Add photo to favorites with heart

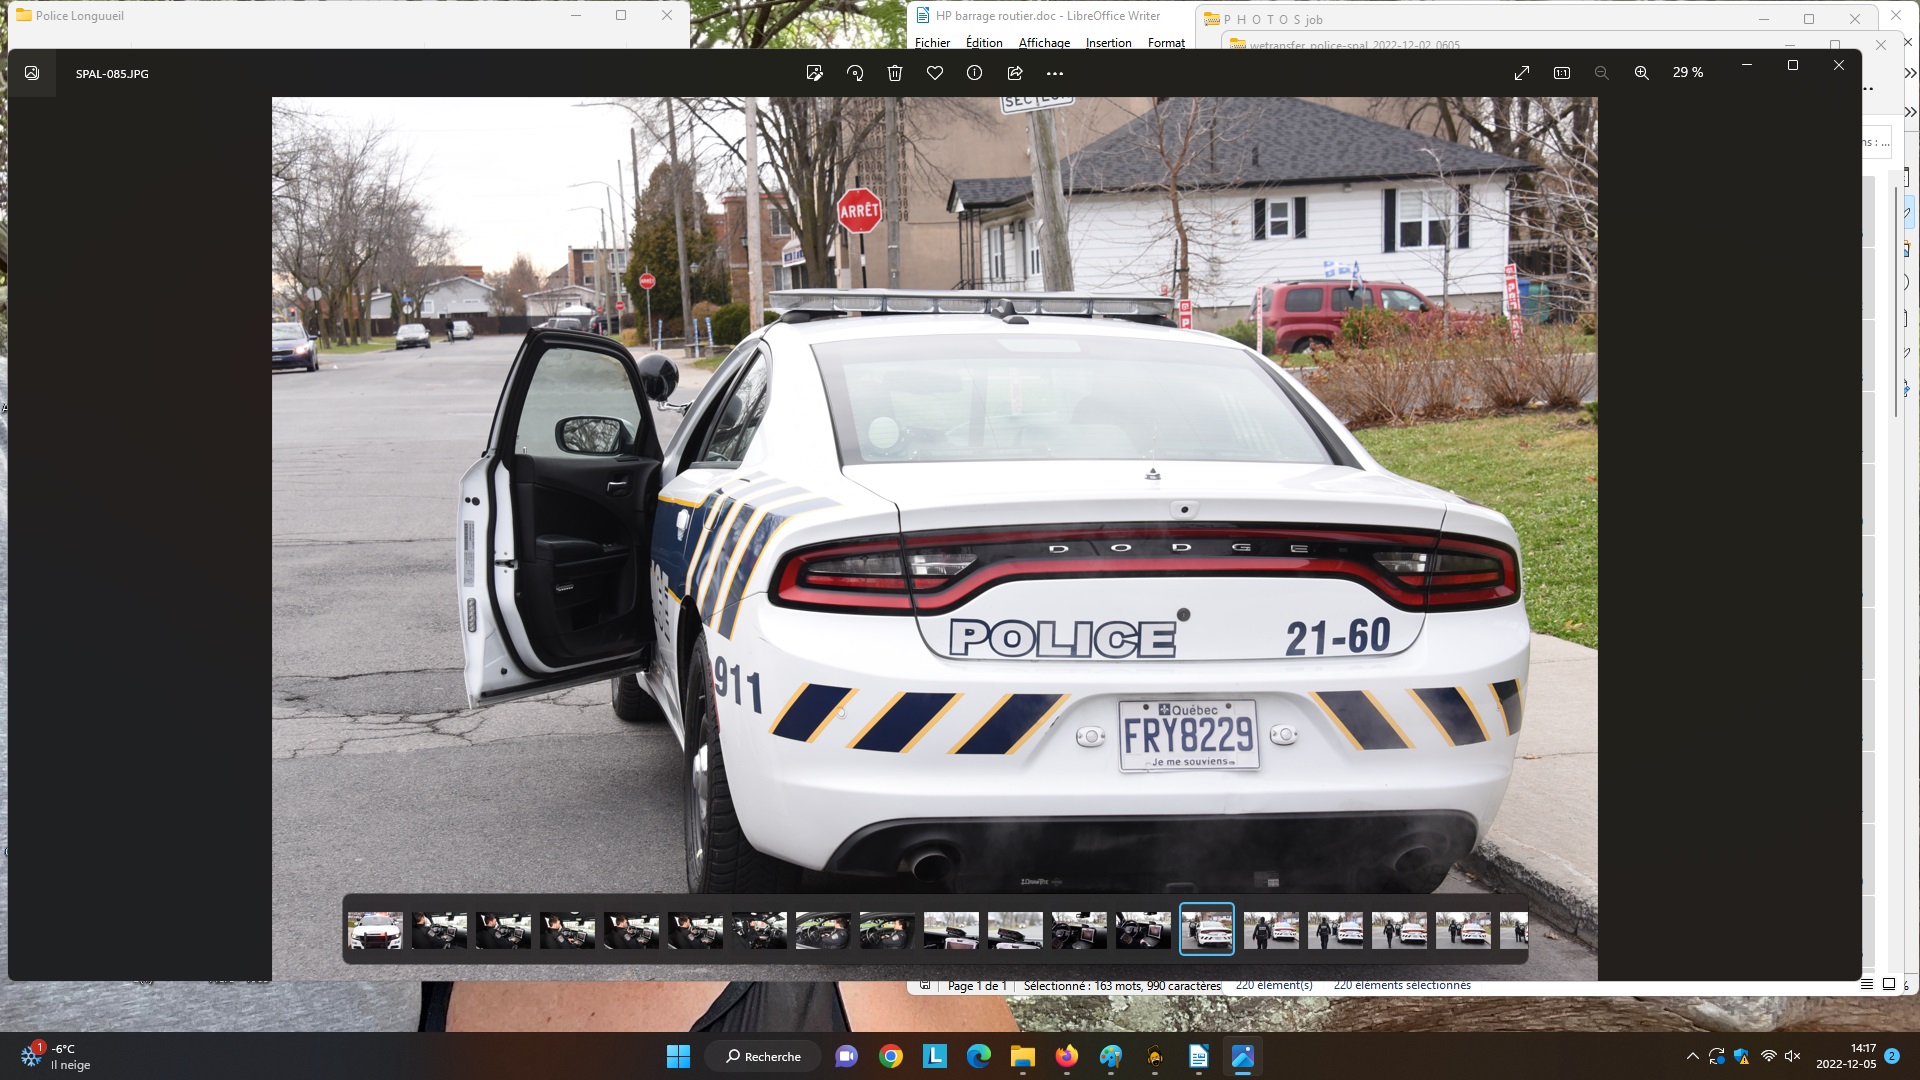[x=935, y=73]
